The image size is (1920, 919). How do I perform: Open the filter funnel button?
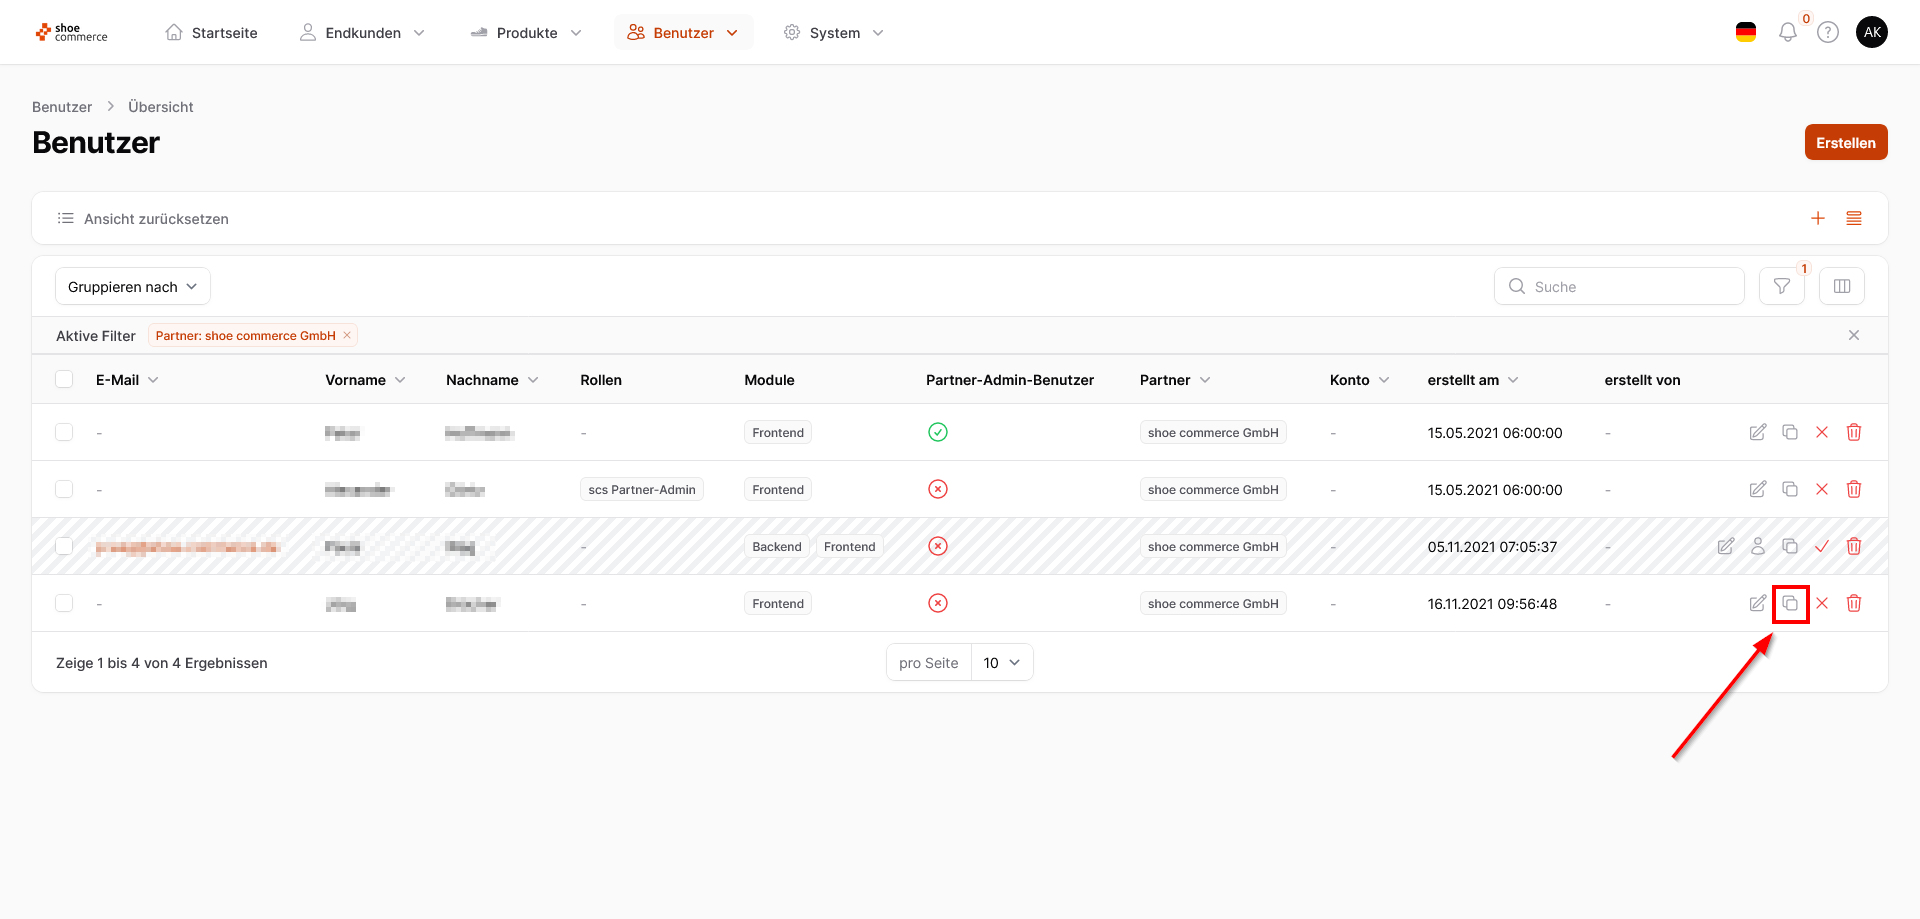coord(1781,287)
